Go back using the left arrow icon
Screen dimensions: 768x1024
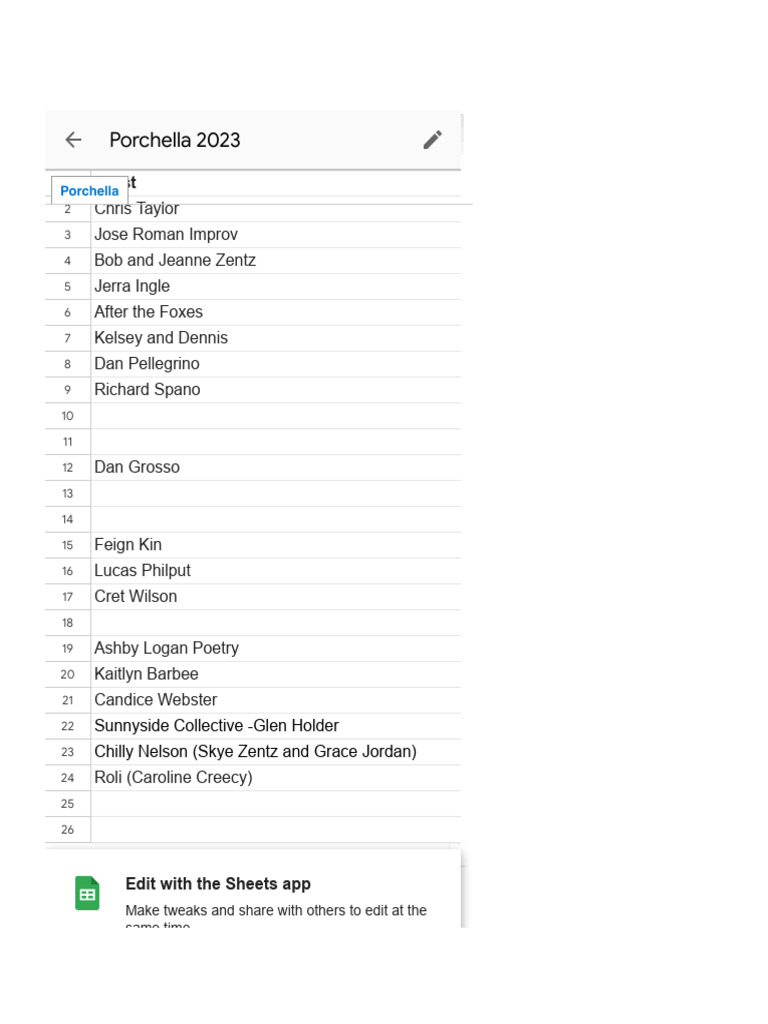tap(74, 140)
